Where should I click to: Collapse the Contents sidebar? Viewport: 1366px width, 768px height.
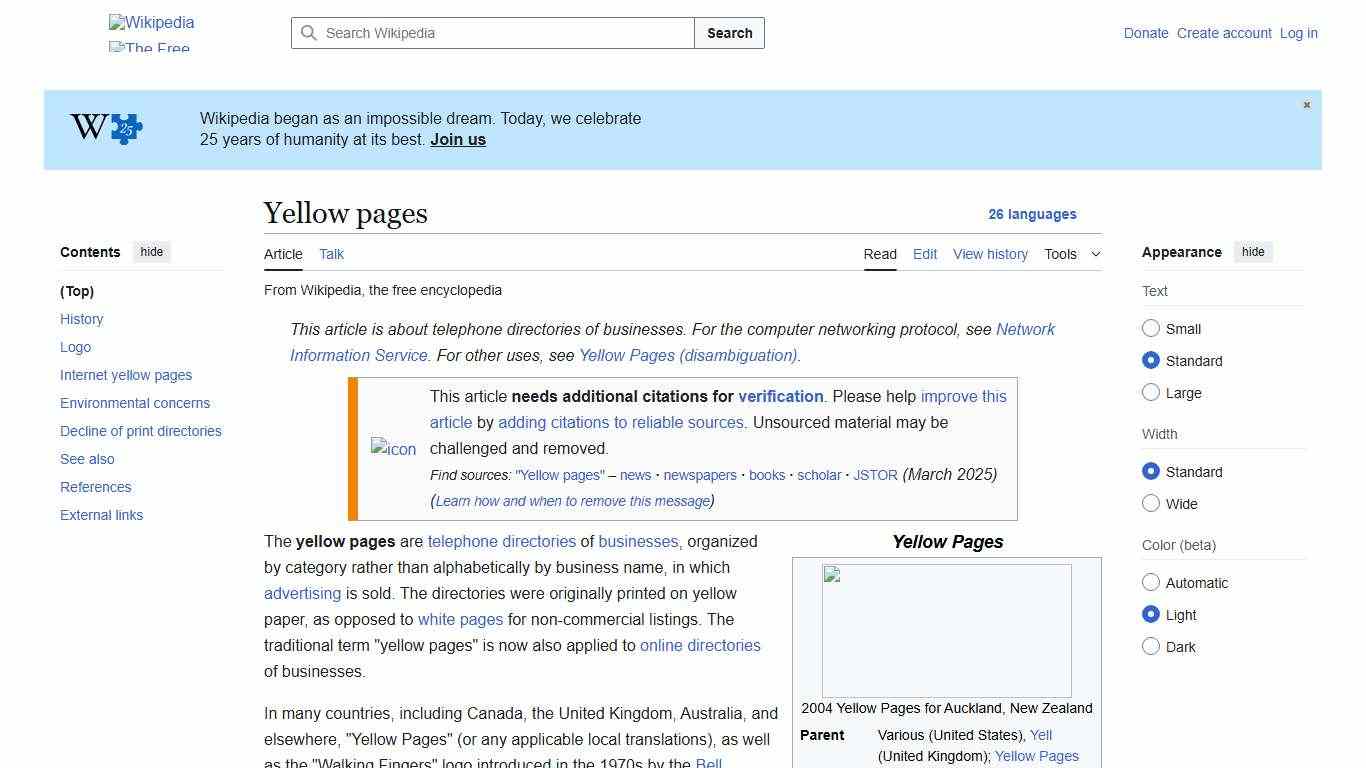(151, 252)
